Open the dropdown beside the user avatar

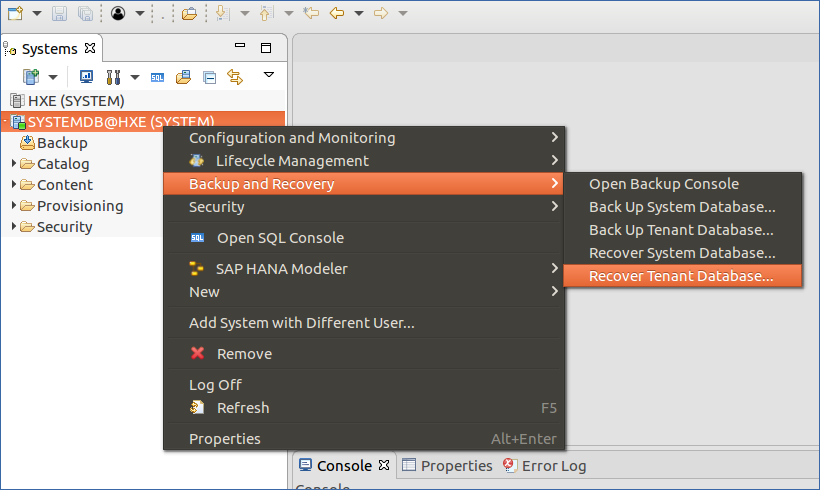[x=140, y=13]
